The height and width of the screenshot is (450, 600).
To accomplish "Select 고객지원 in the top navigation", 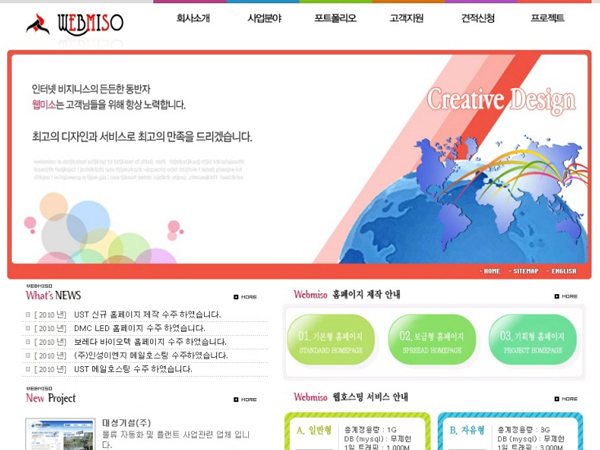I will pyautogui.click(x=406, y=18).
